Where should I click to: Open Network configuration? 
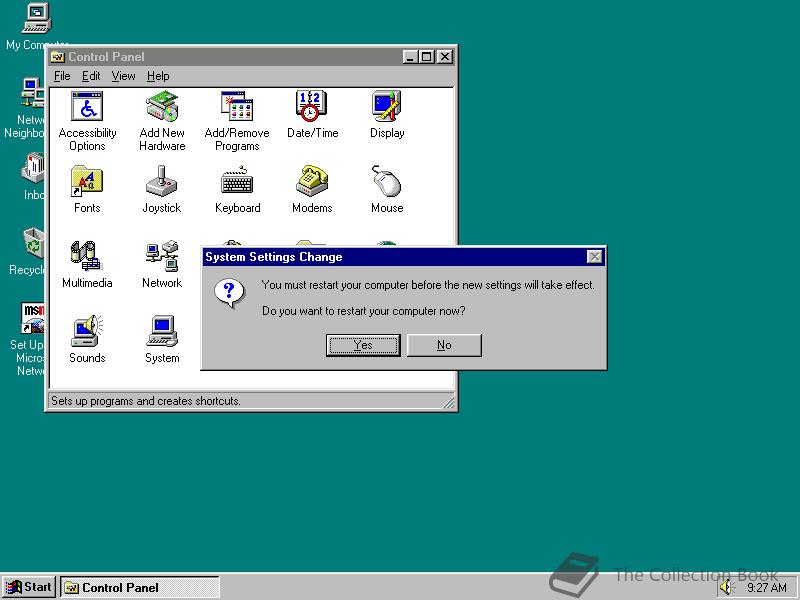[x=162, y=258]
